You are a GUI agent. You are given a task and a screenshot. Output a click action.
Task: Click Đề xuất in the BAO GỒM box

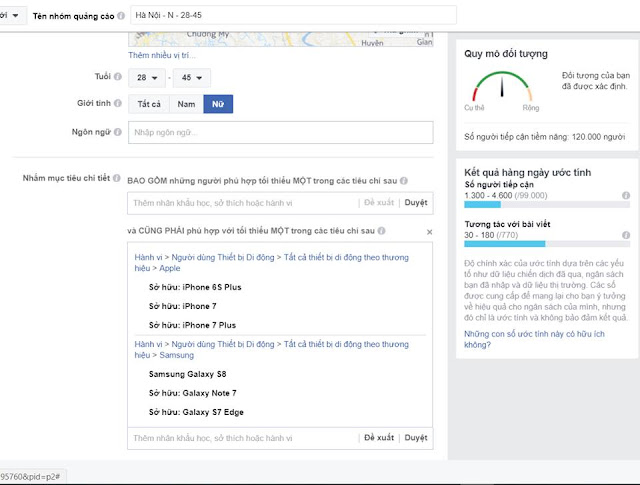379,202
